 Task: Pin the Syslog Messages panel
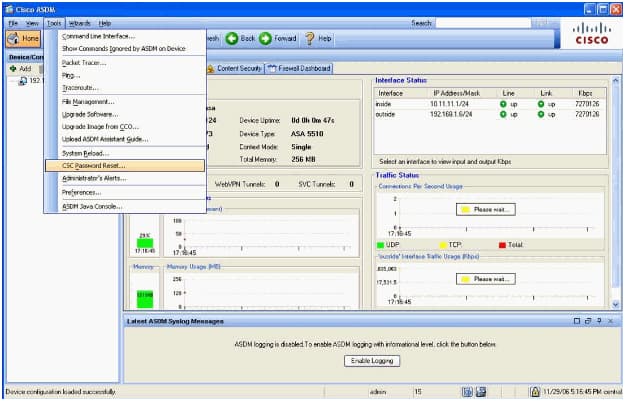599,321
